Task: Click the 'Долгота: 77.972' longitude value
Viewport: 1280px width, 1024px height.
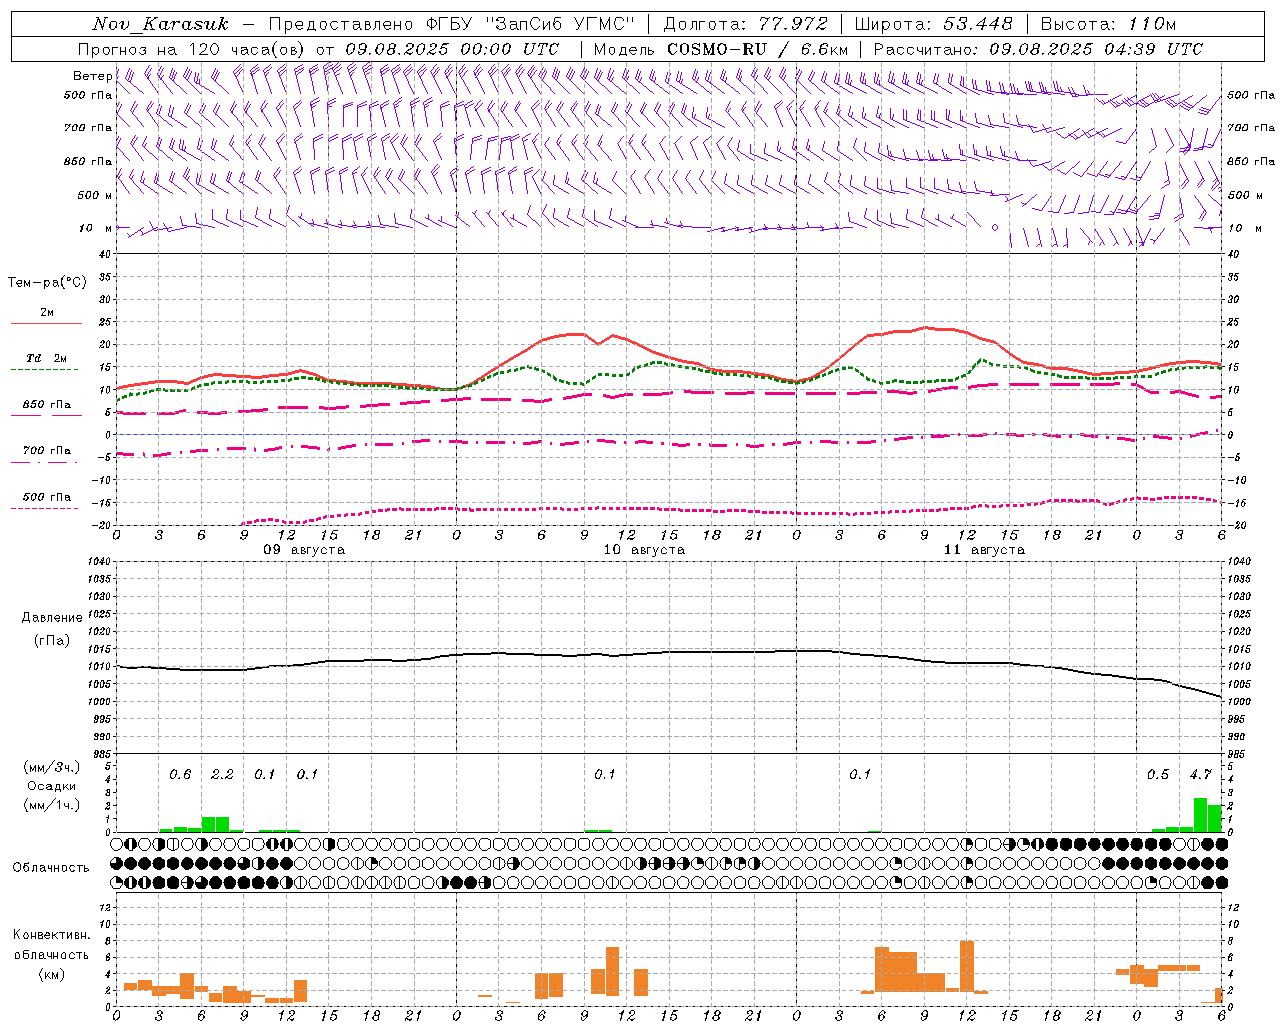Action: coord(745,24)
